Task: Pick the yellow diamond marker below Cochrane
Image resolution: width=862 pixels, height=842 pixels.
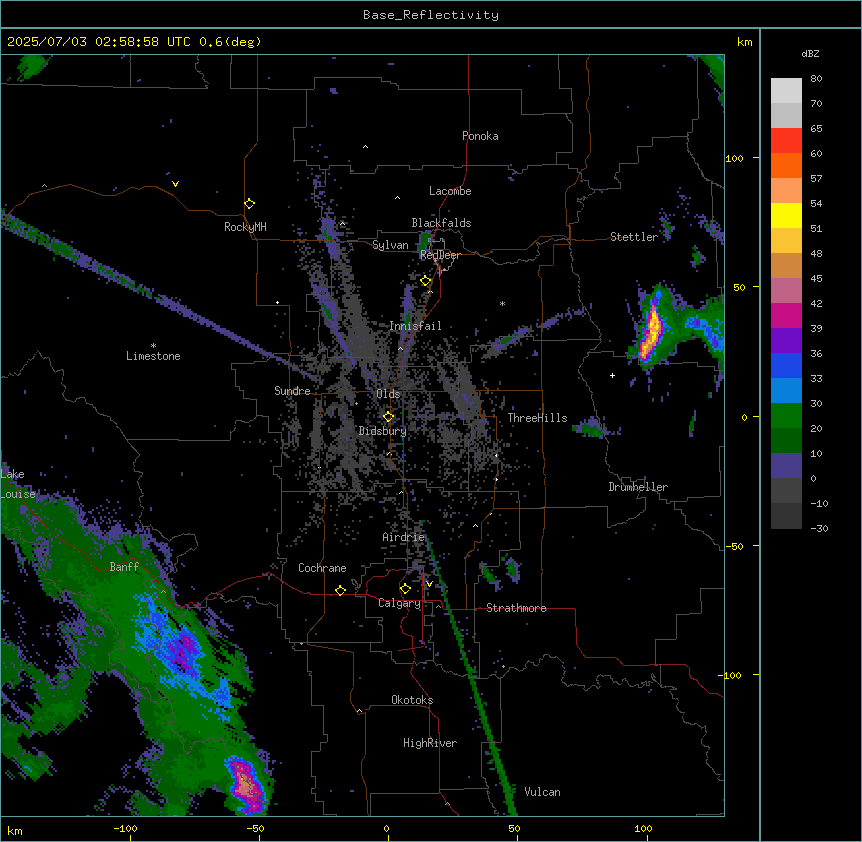Action: point(340,590)
